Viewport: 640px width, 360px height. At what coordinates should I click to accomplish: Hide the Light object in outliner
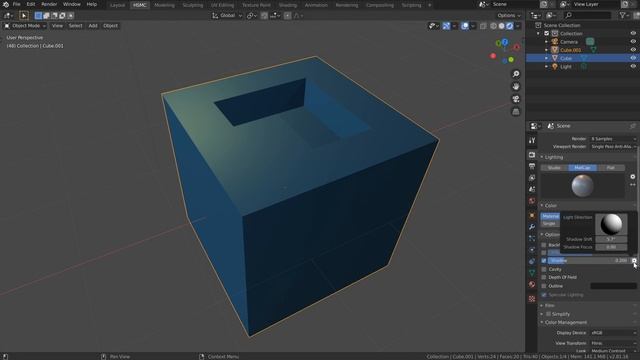633,67
